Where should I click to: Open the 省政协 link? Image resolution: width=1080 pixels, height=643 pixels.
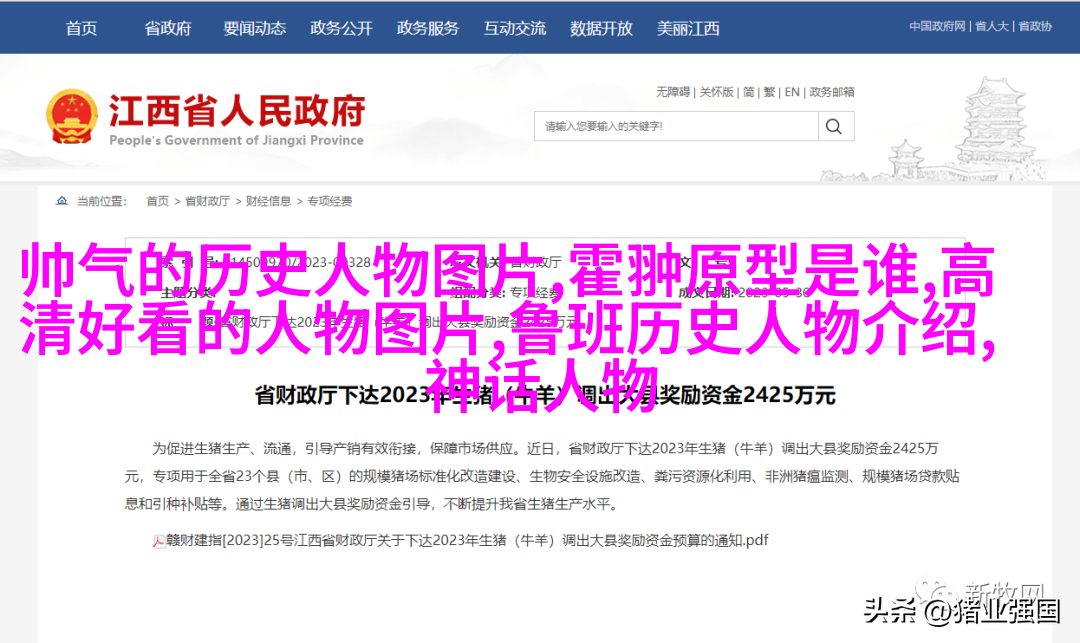1035,26
